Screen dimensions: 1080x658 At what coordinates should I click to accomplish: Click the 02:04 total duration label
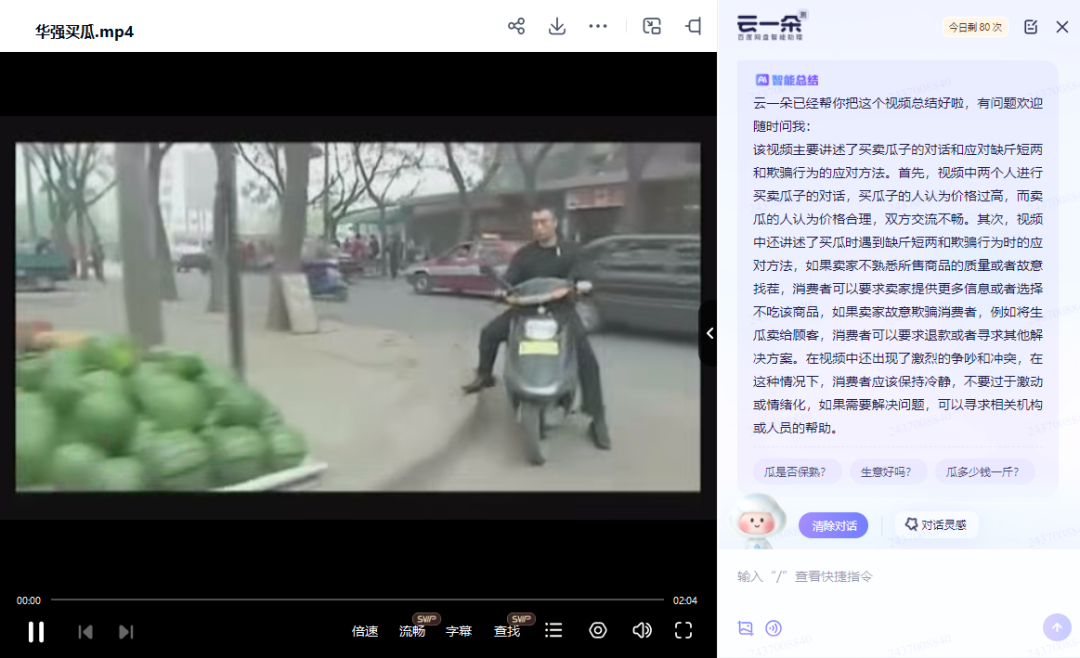pyautogui.click(x=685, y=601)
